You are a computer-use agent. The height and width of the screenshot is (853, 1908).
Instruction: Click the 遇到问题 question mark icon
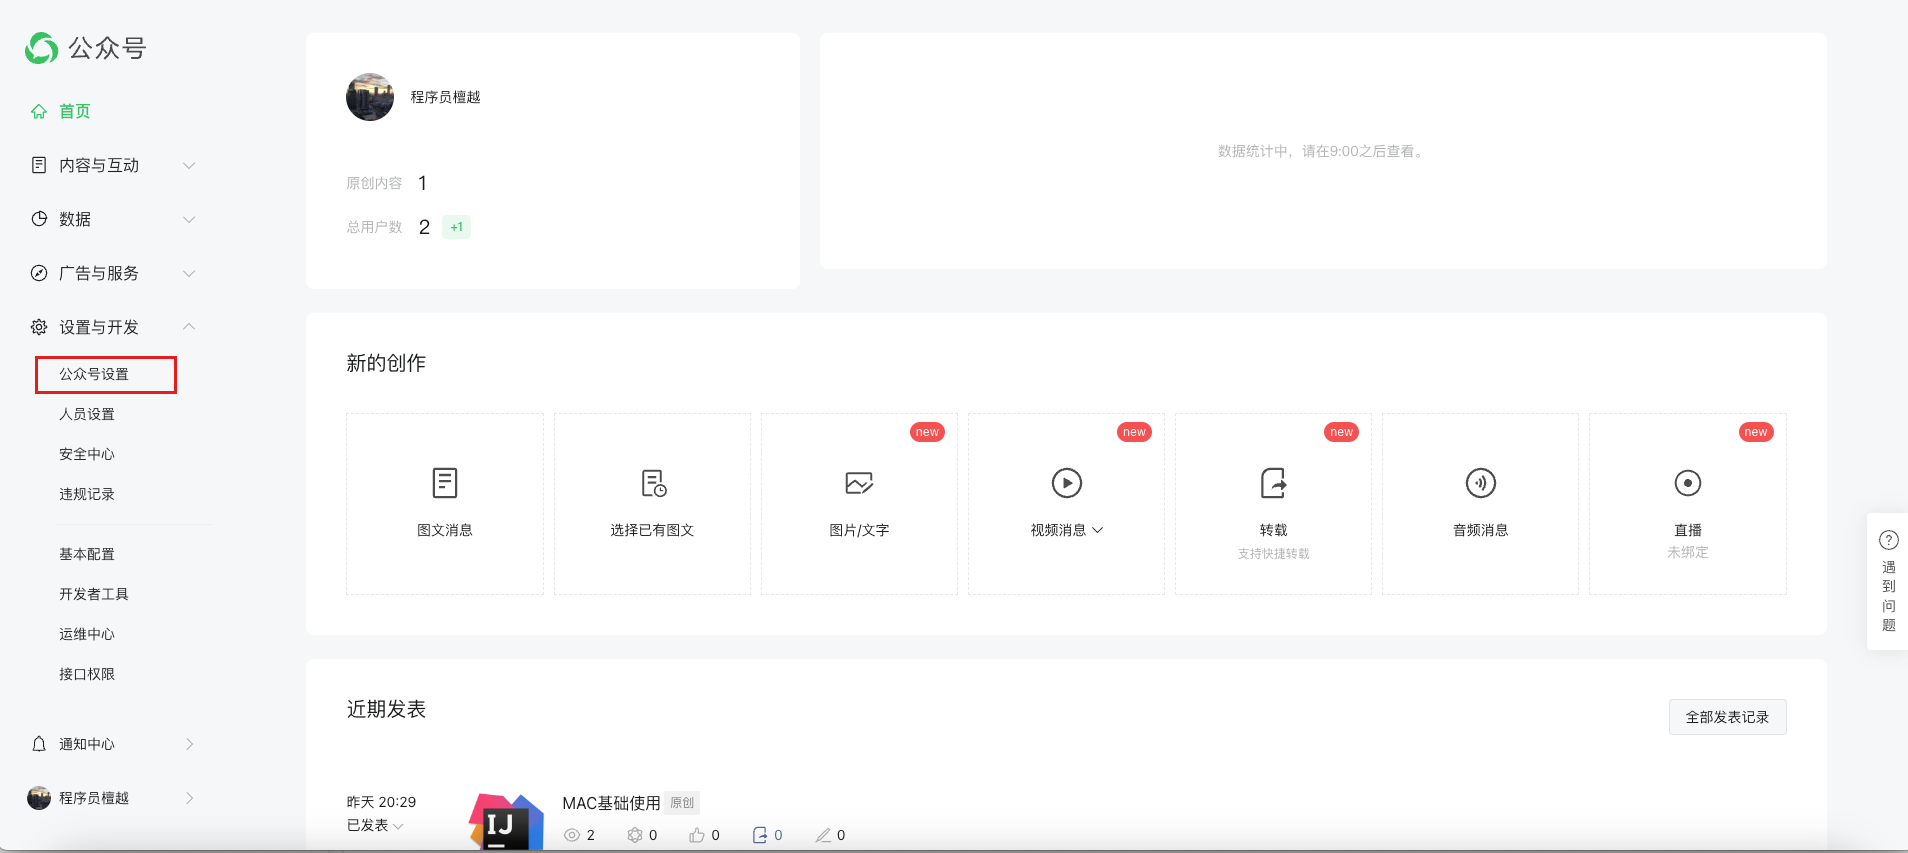pos(1889,540)
